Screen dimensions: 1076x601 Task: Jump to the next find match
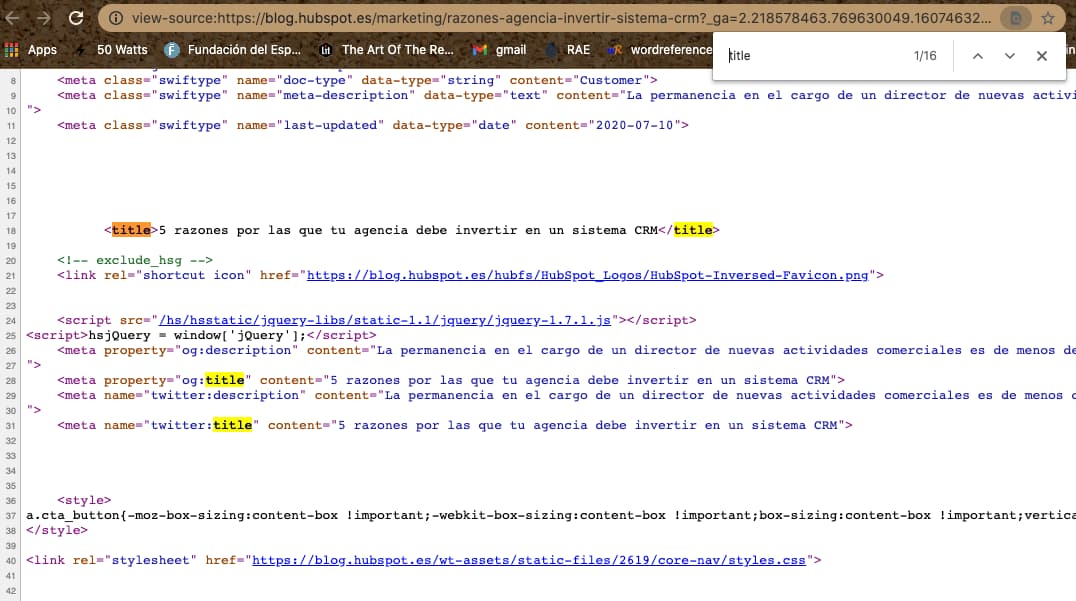coord(1009,56)
